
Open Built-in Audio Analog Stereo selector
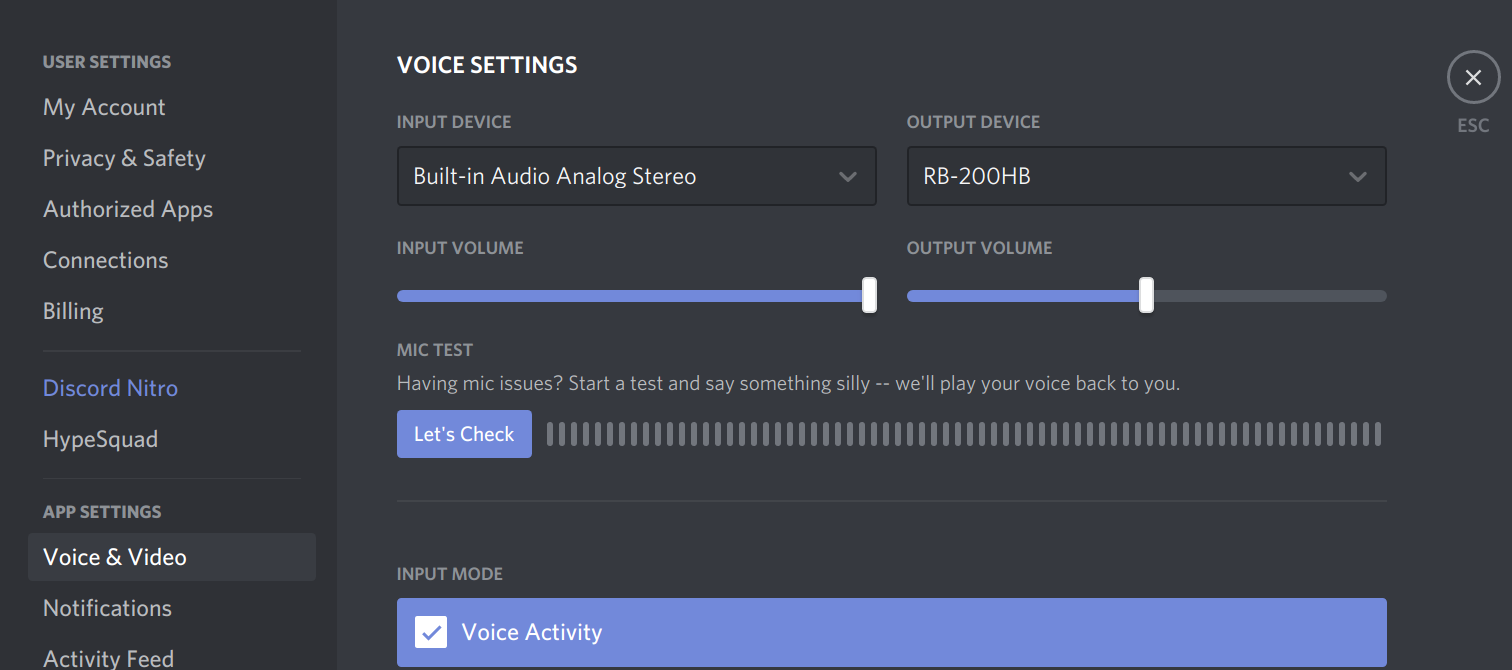click(620, 177)
